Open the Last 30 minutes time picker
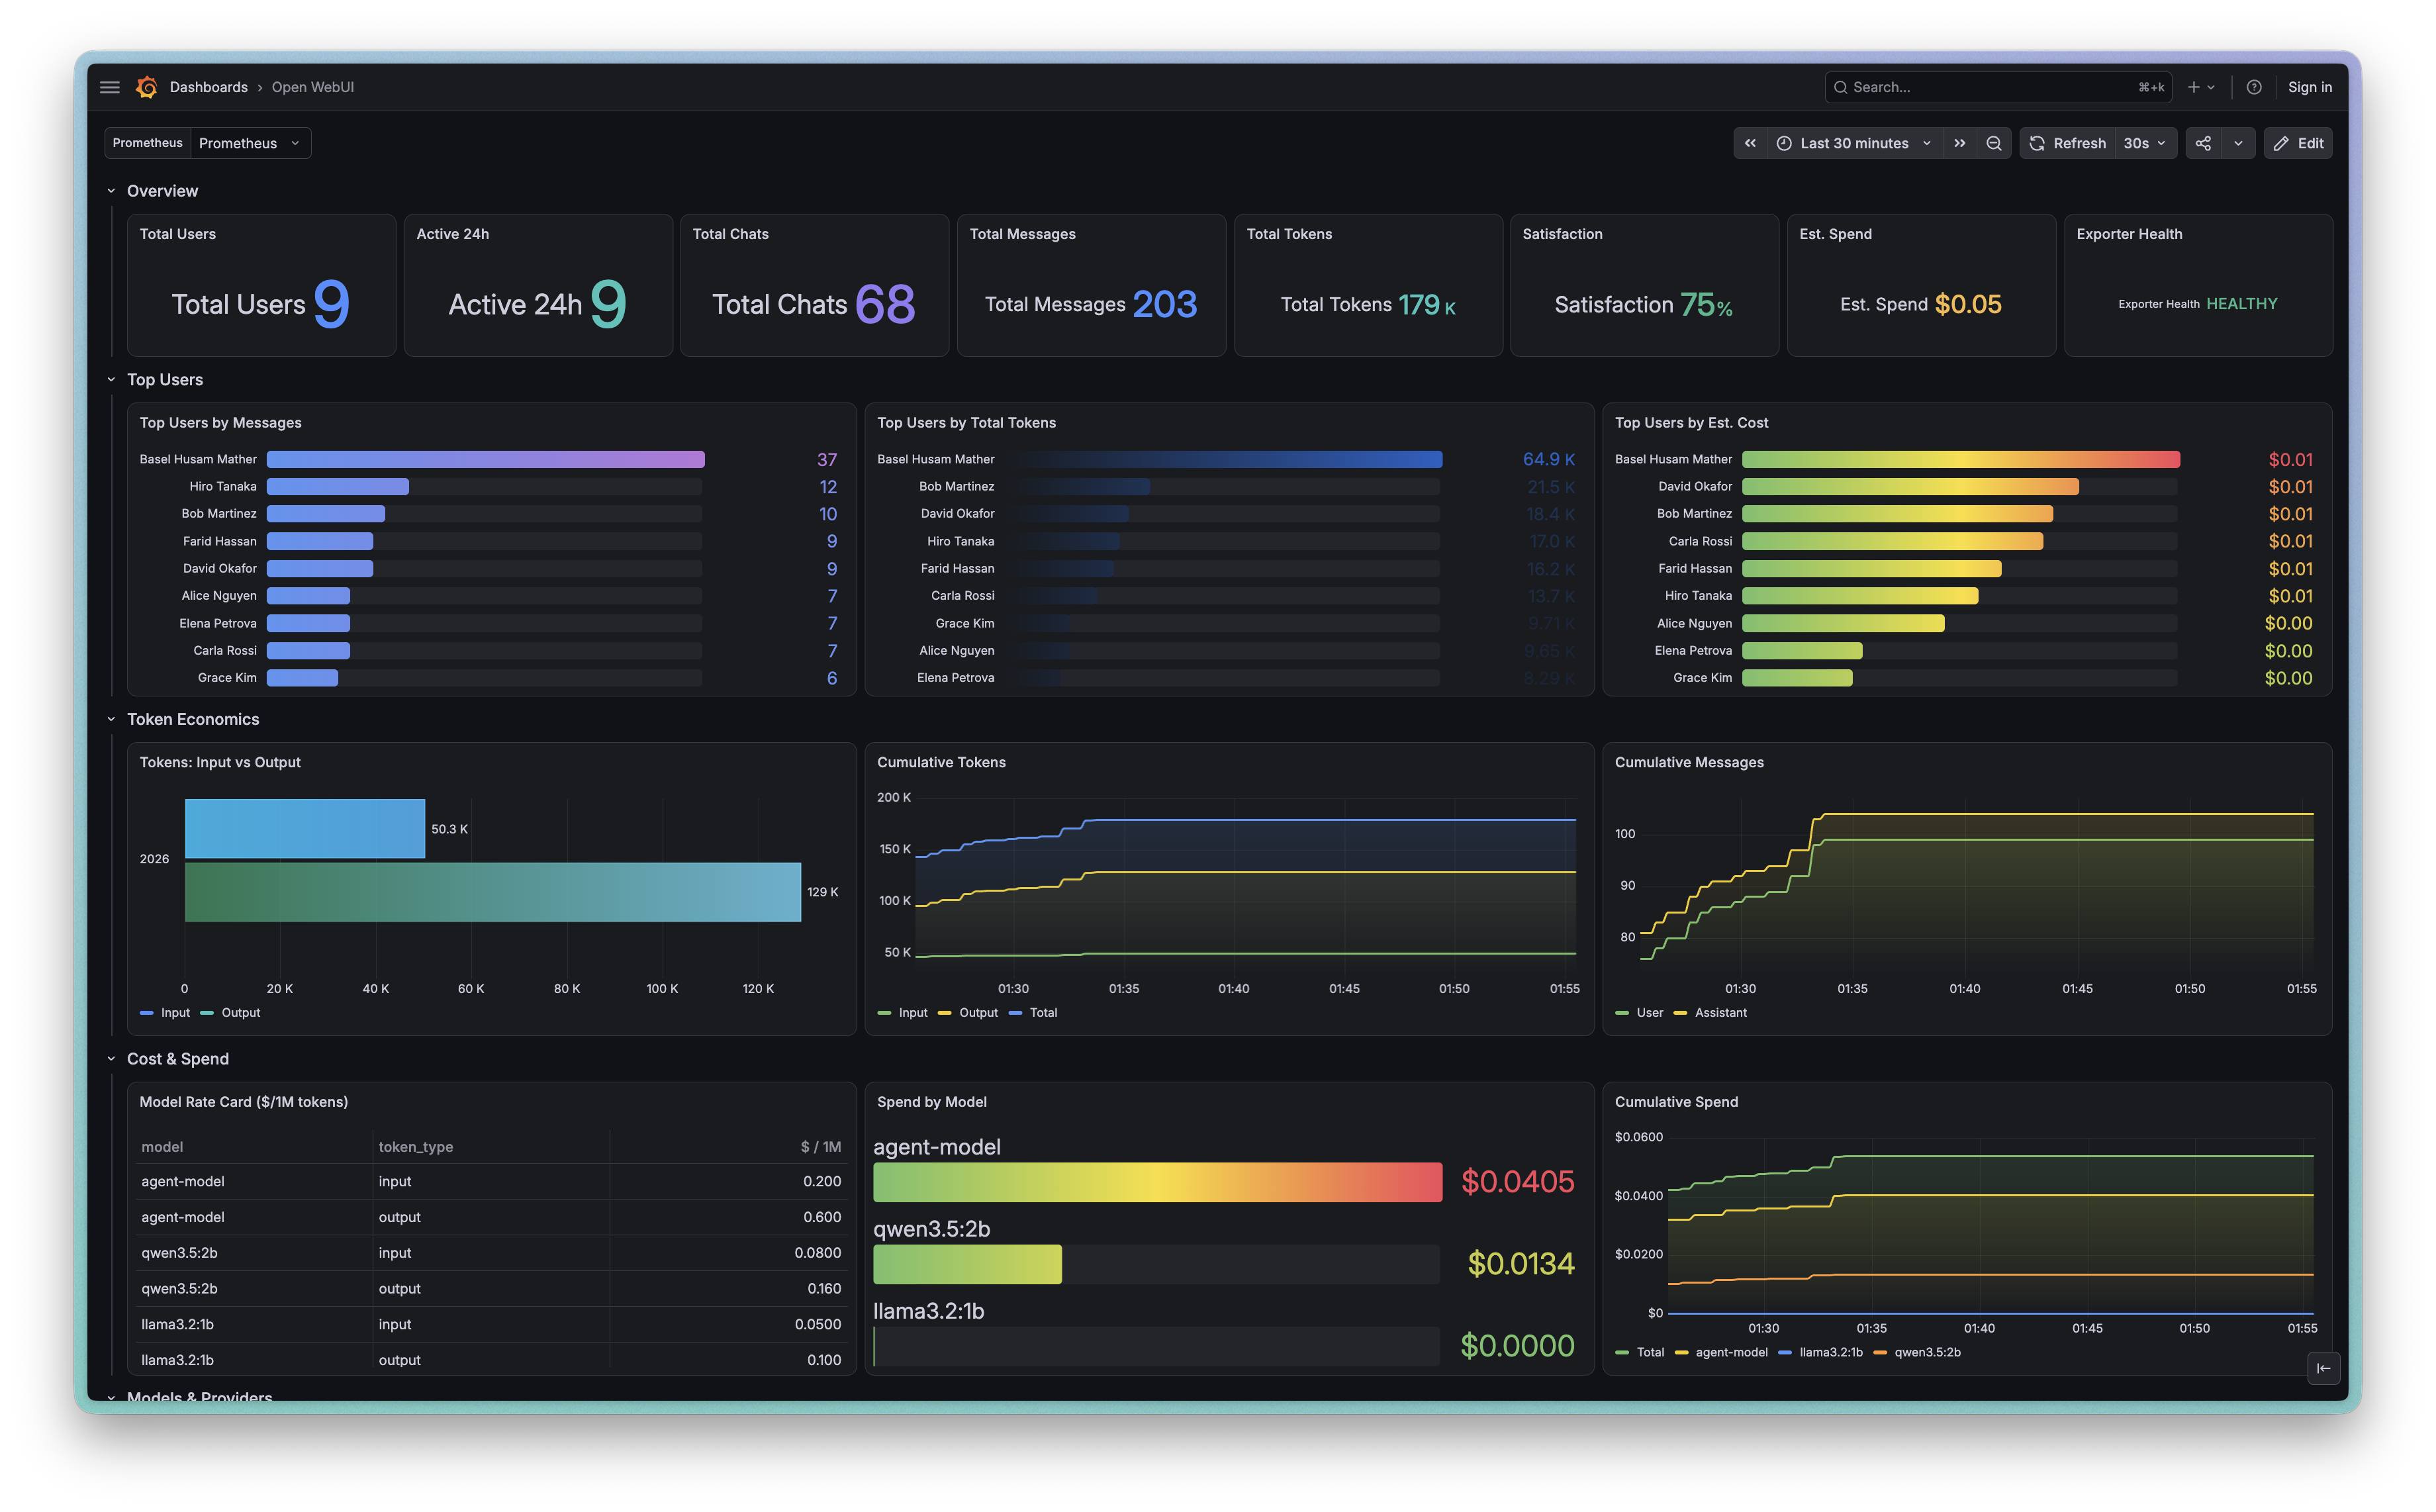2436x1512 pixels. (1855, 143)
